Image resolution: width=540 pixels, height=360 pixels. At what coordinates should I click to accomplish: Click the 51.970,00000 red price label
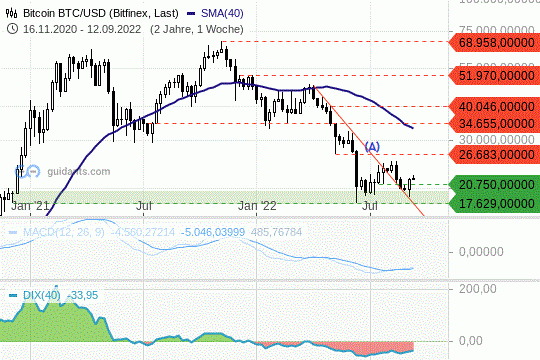[x=496, y=75]
